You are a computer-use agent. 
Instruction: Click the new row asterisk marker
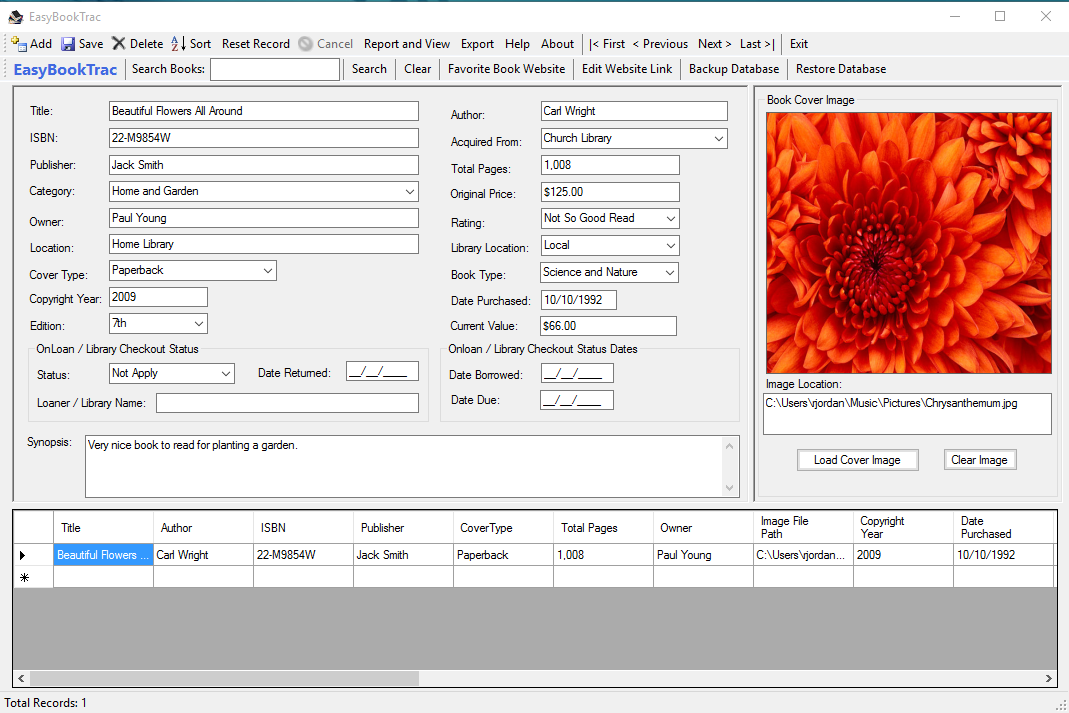[23, 578]
